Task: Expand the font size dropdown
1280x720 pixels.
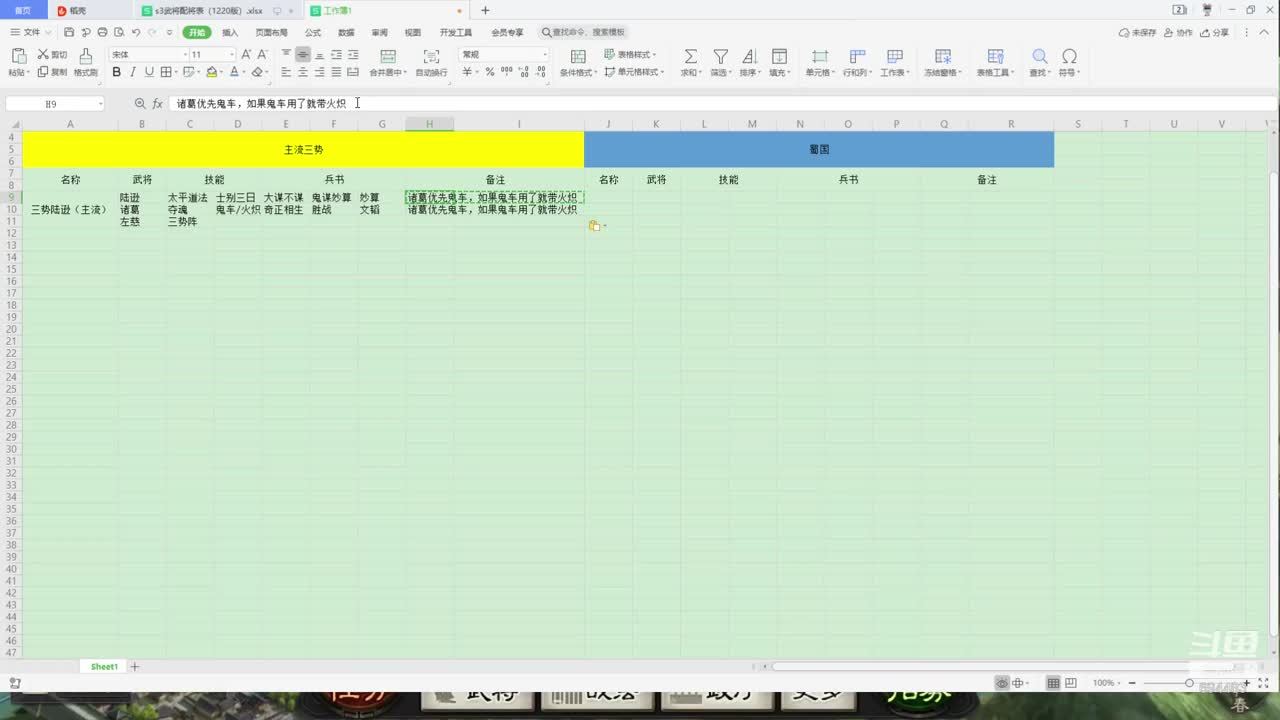Action: click(232, 55)
